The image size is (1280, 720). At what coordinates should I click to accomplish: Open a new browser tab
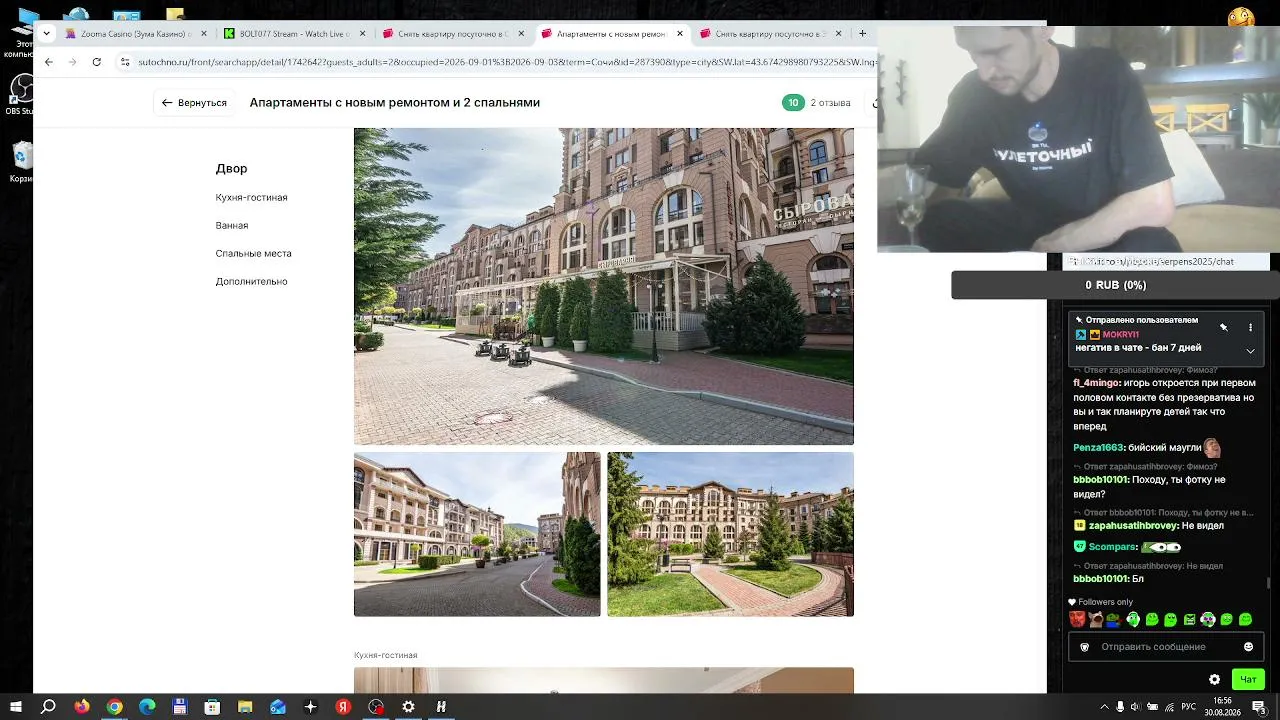pyautogui.click(x=862, y=33)
